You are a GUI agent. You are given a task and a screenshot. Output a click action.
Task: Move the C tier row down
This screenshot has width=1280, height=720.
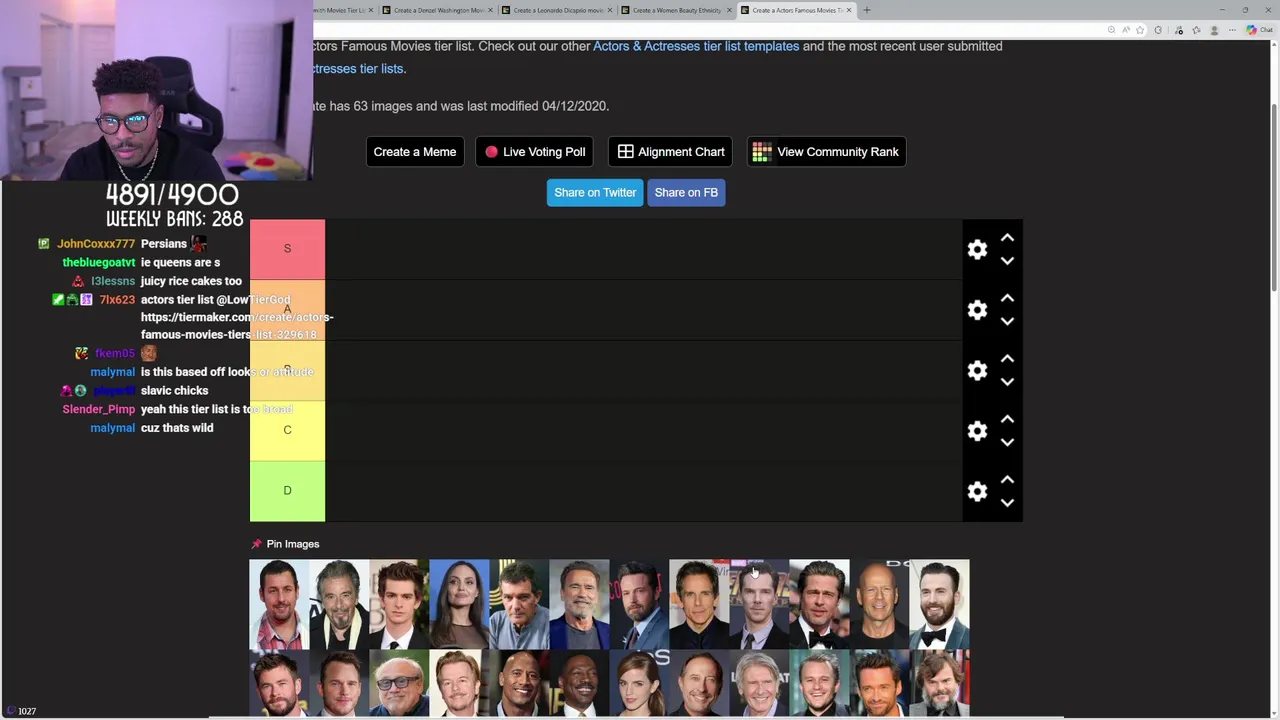pyautogui.click(x=1007, y=442)
